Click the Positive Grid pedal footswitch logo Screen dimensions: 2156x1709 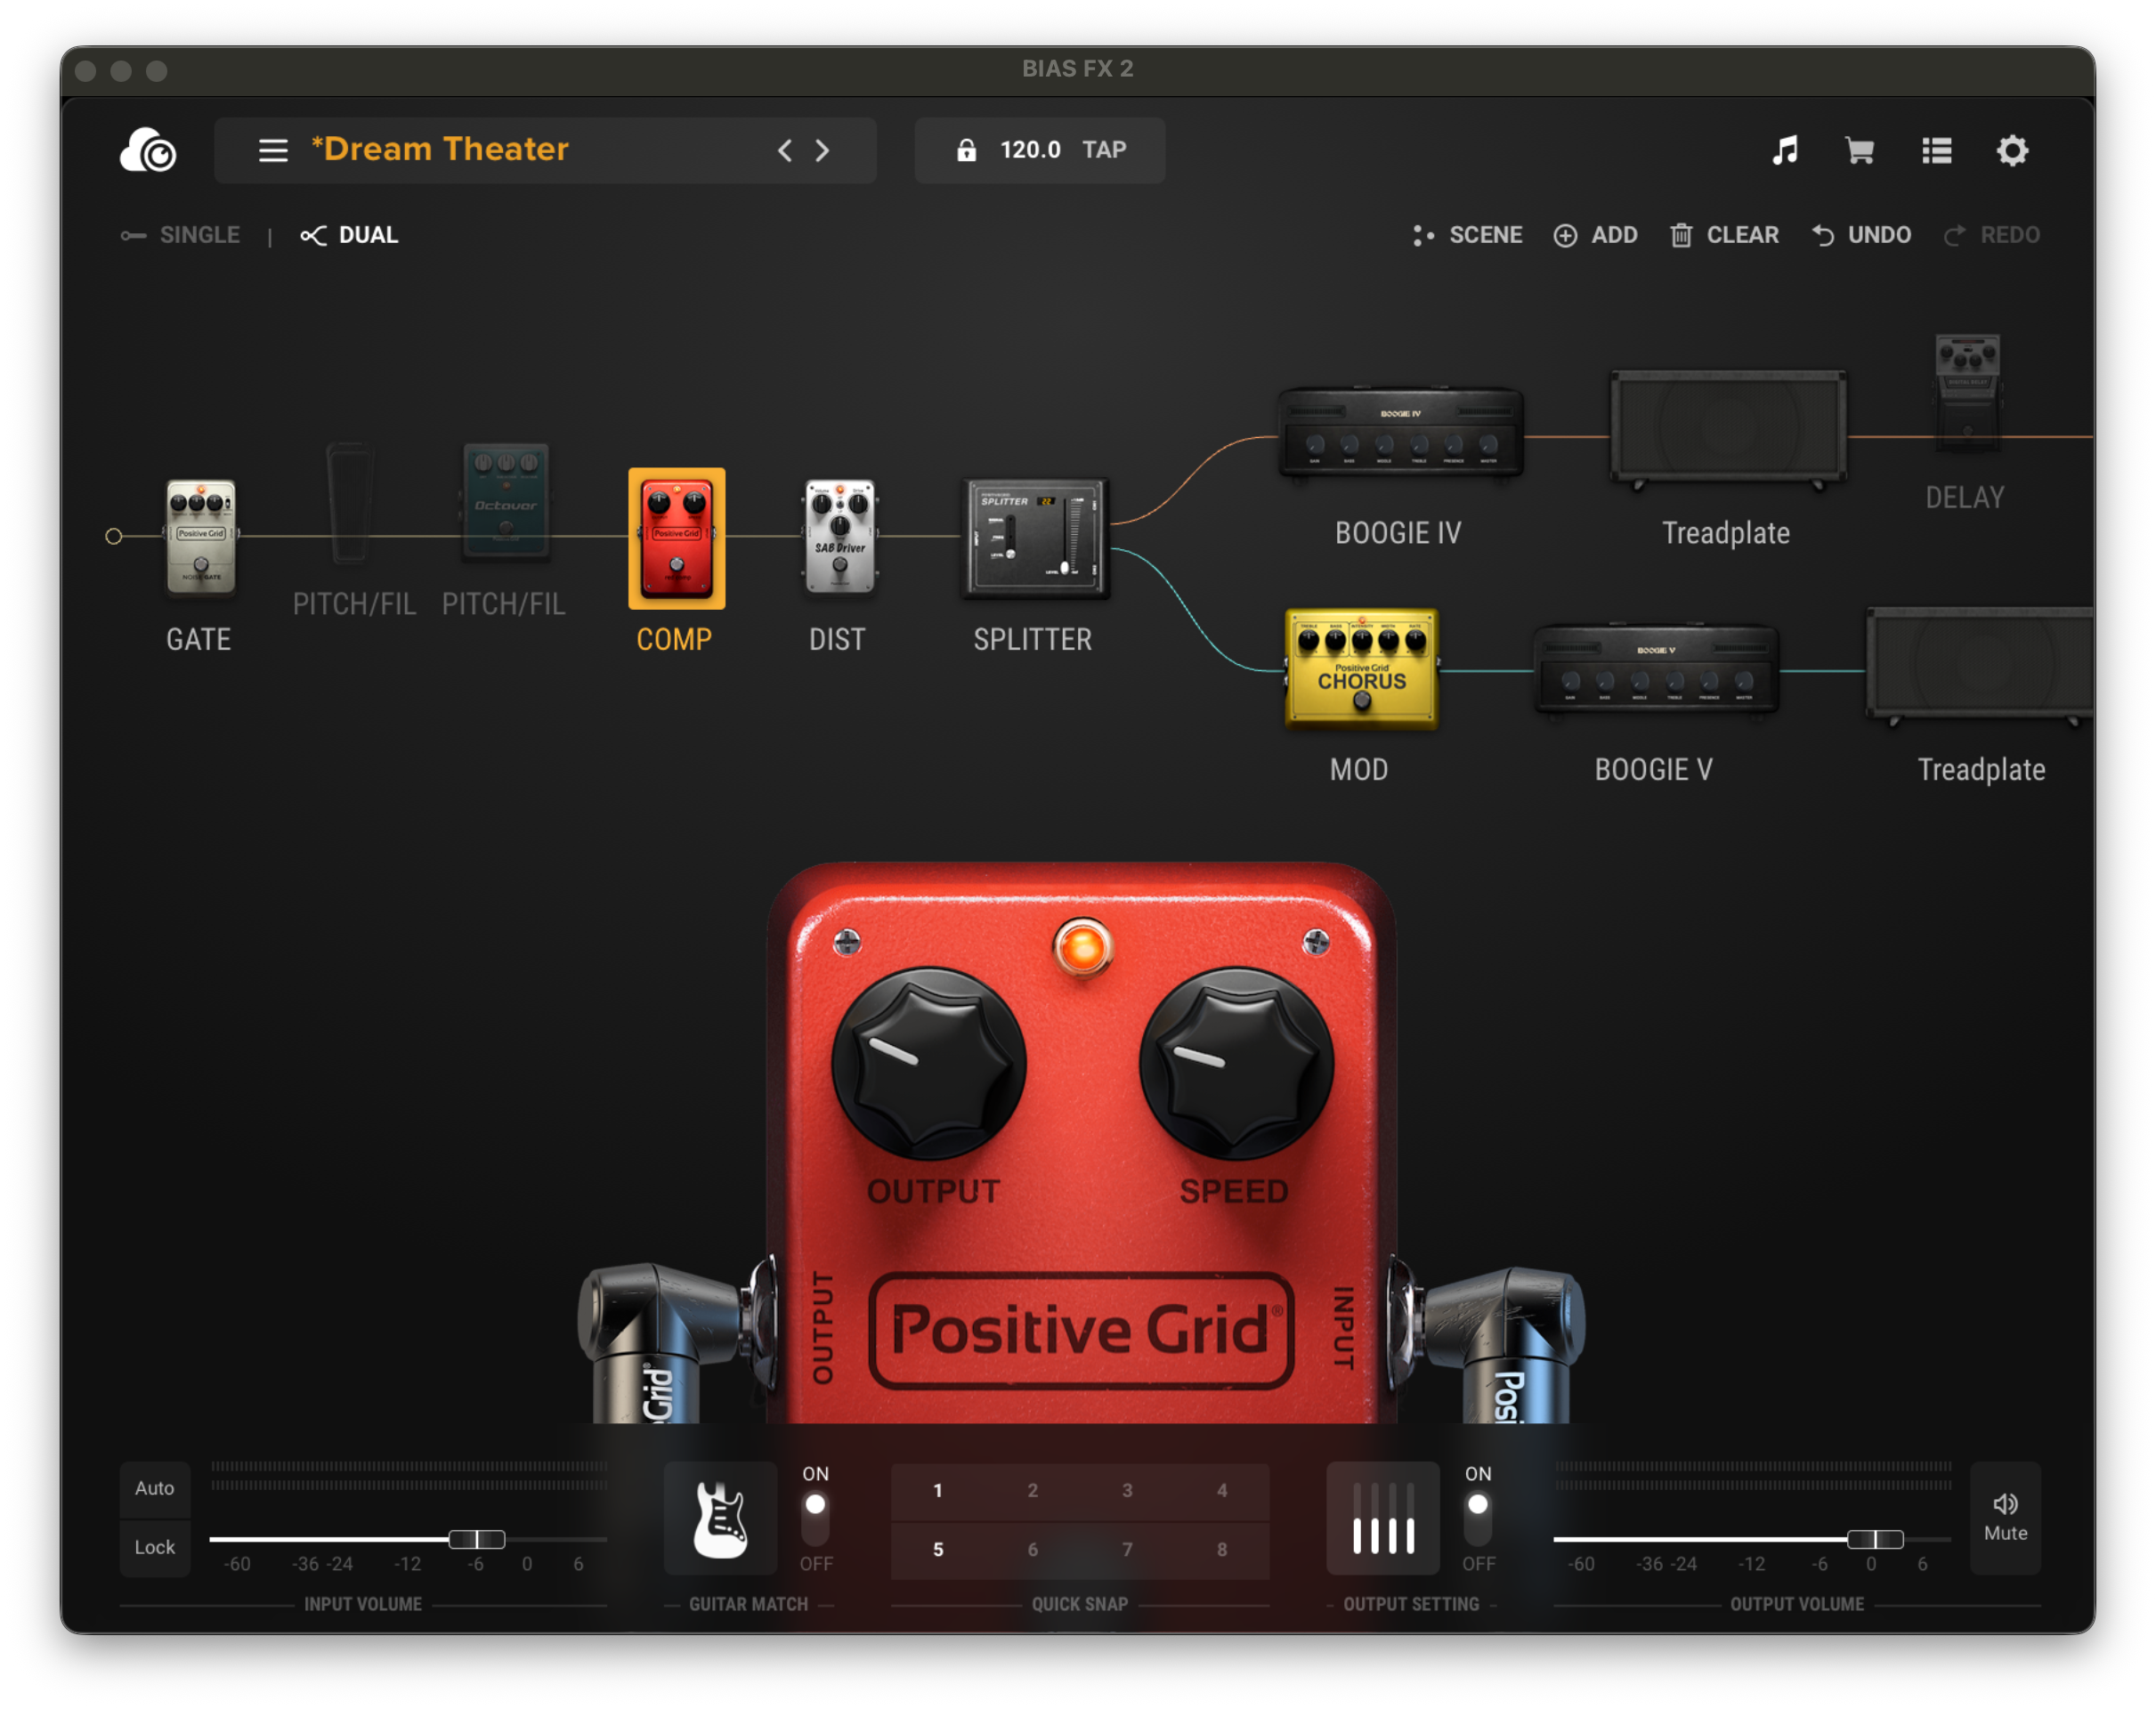pyautogui.click(x=1082, y=1330)
